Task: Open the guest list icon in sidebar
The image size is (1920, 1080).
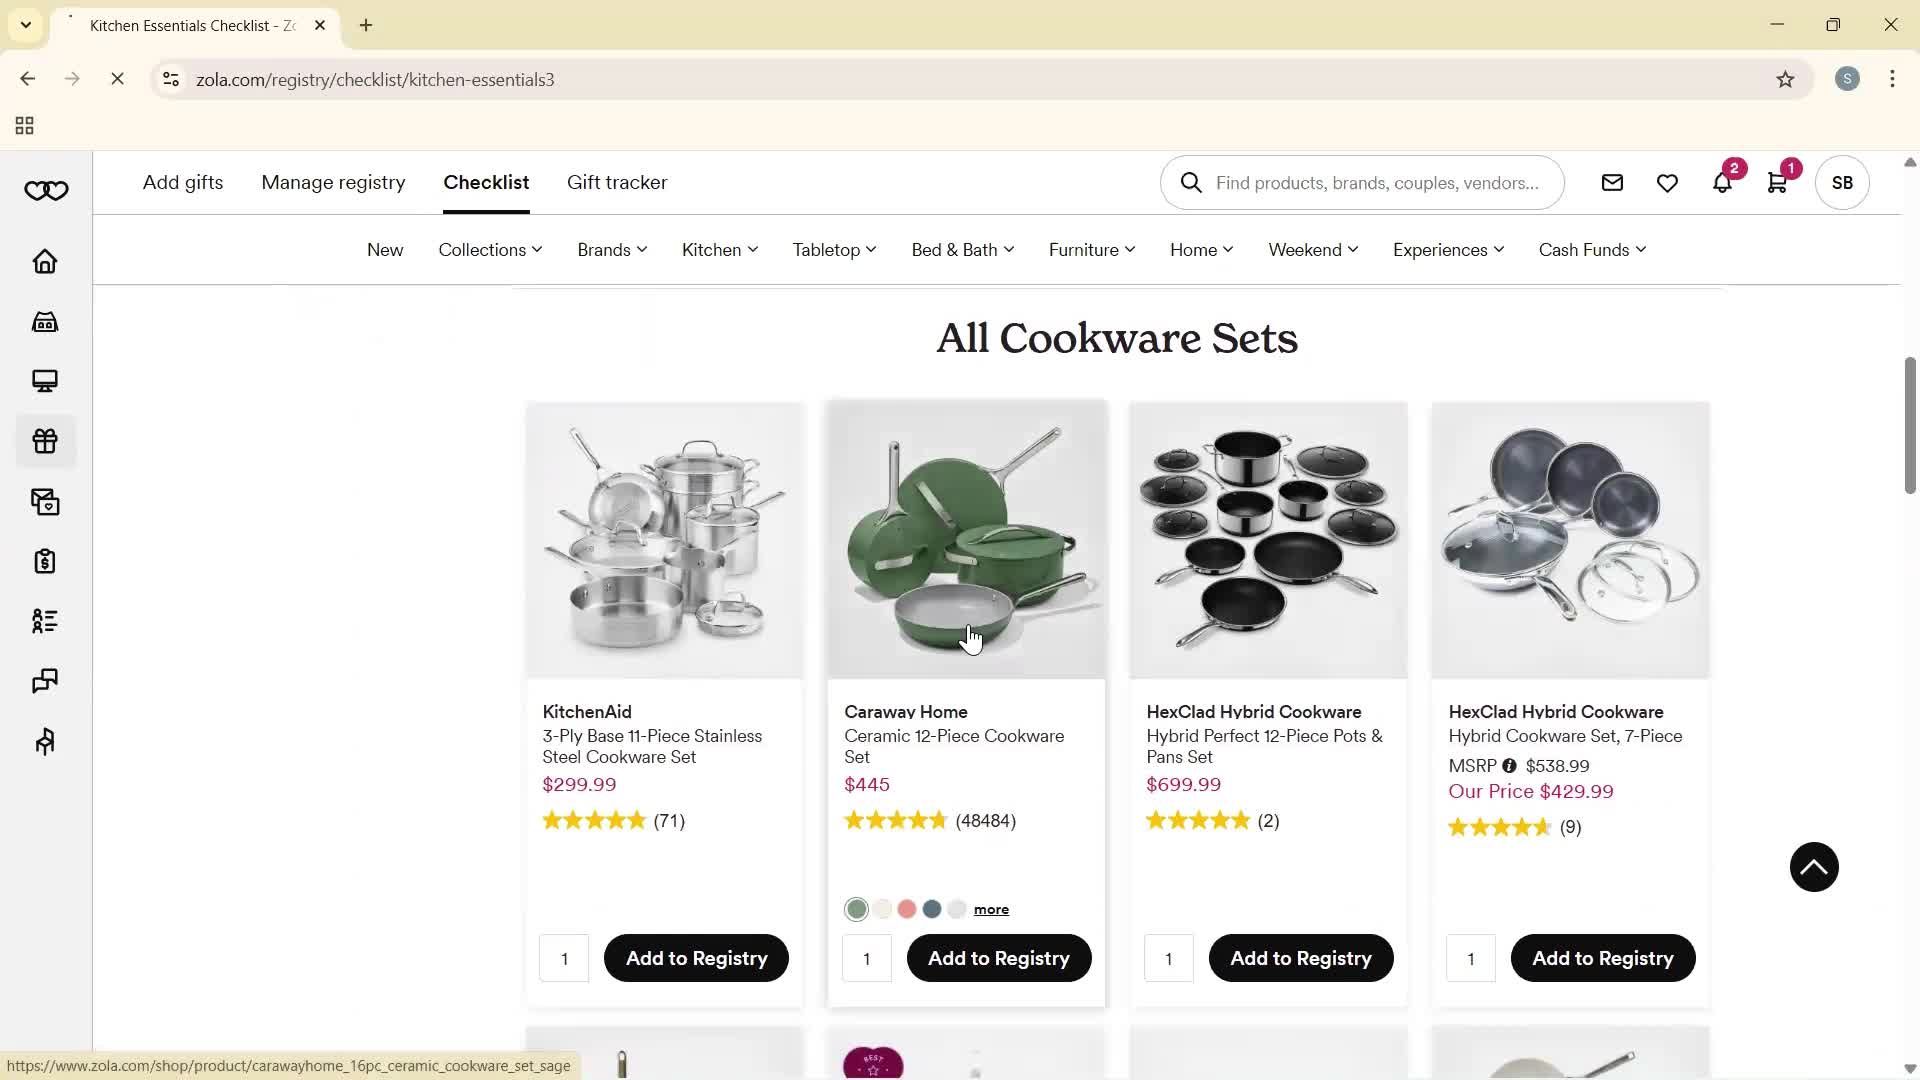Action: pos(44,621)
